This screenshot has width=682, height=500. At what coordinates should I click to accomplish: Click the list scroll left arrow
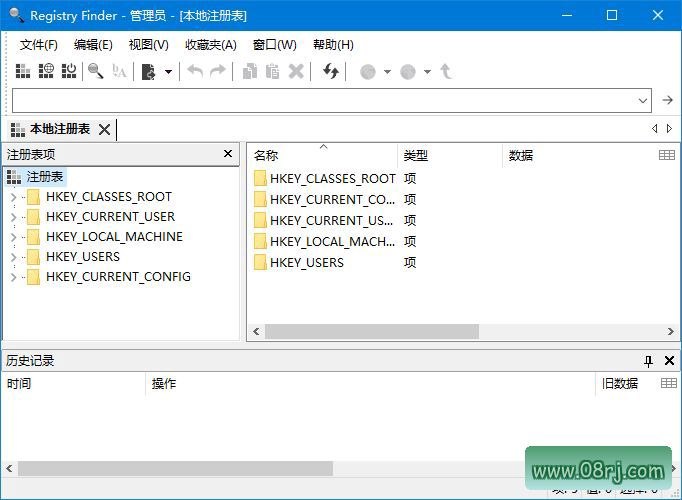point(256,332)
